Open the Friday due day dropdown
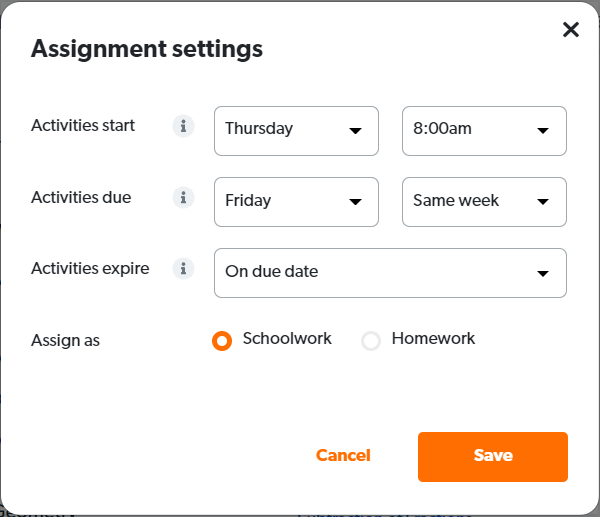This screenshot has height=517, width=600. pos(296,202)
